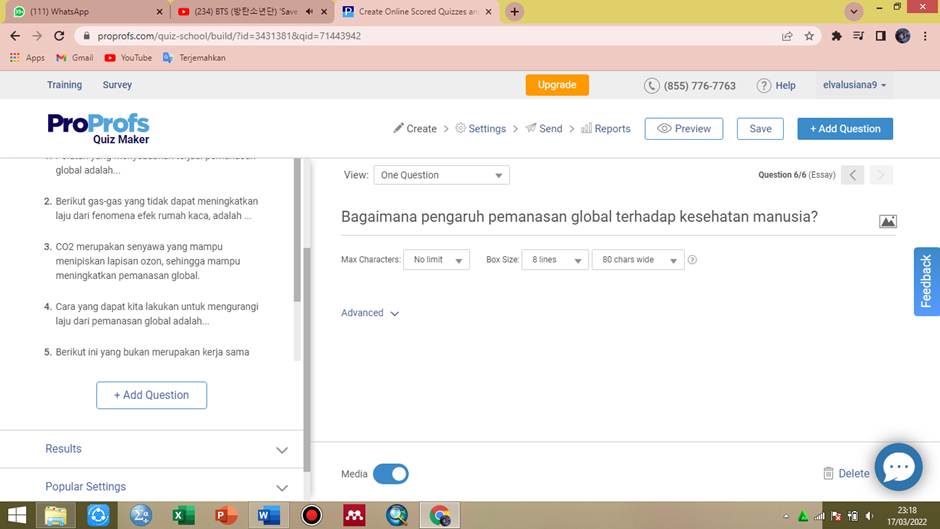Bookmark this page with star icon
Viewport: 940px width, 529px height.
[809, 36]
